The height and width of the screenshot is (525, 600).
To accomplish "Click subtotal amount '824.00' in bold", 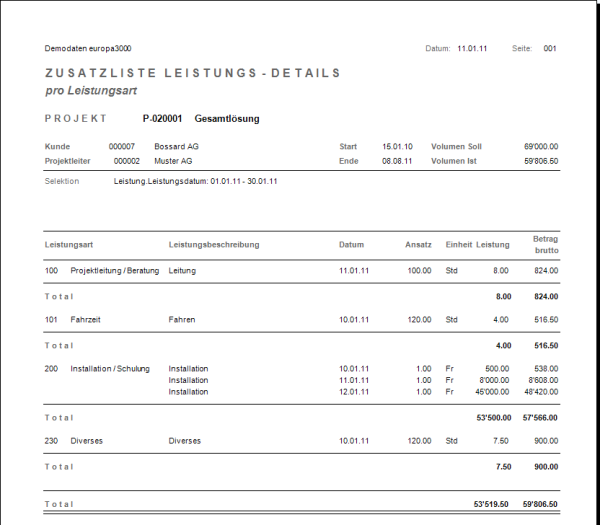I will click(x=546, y=297).
